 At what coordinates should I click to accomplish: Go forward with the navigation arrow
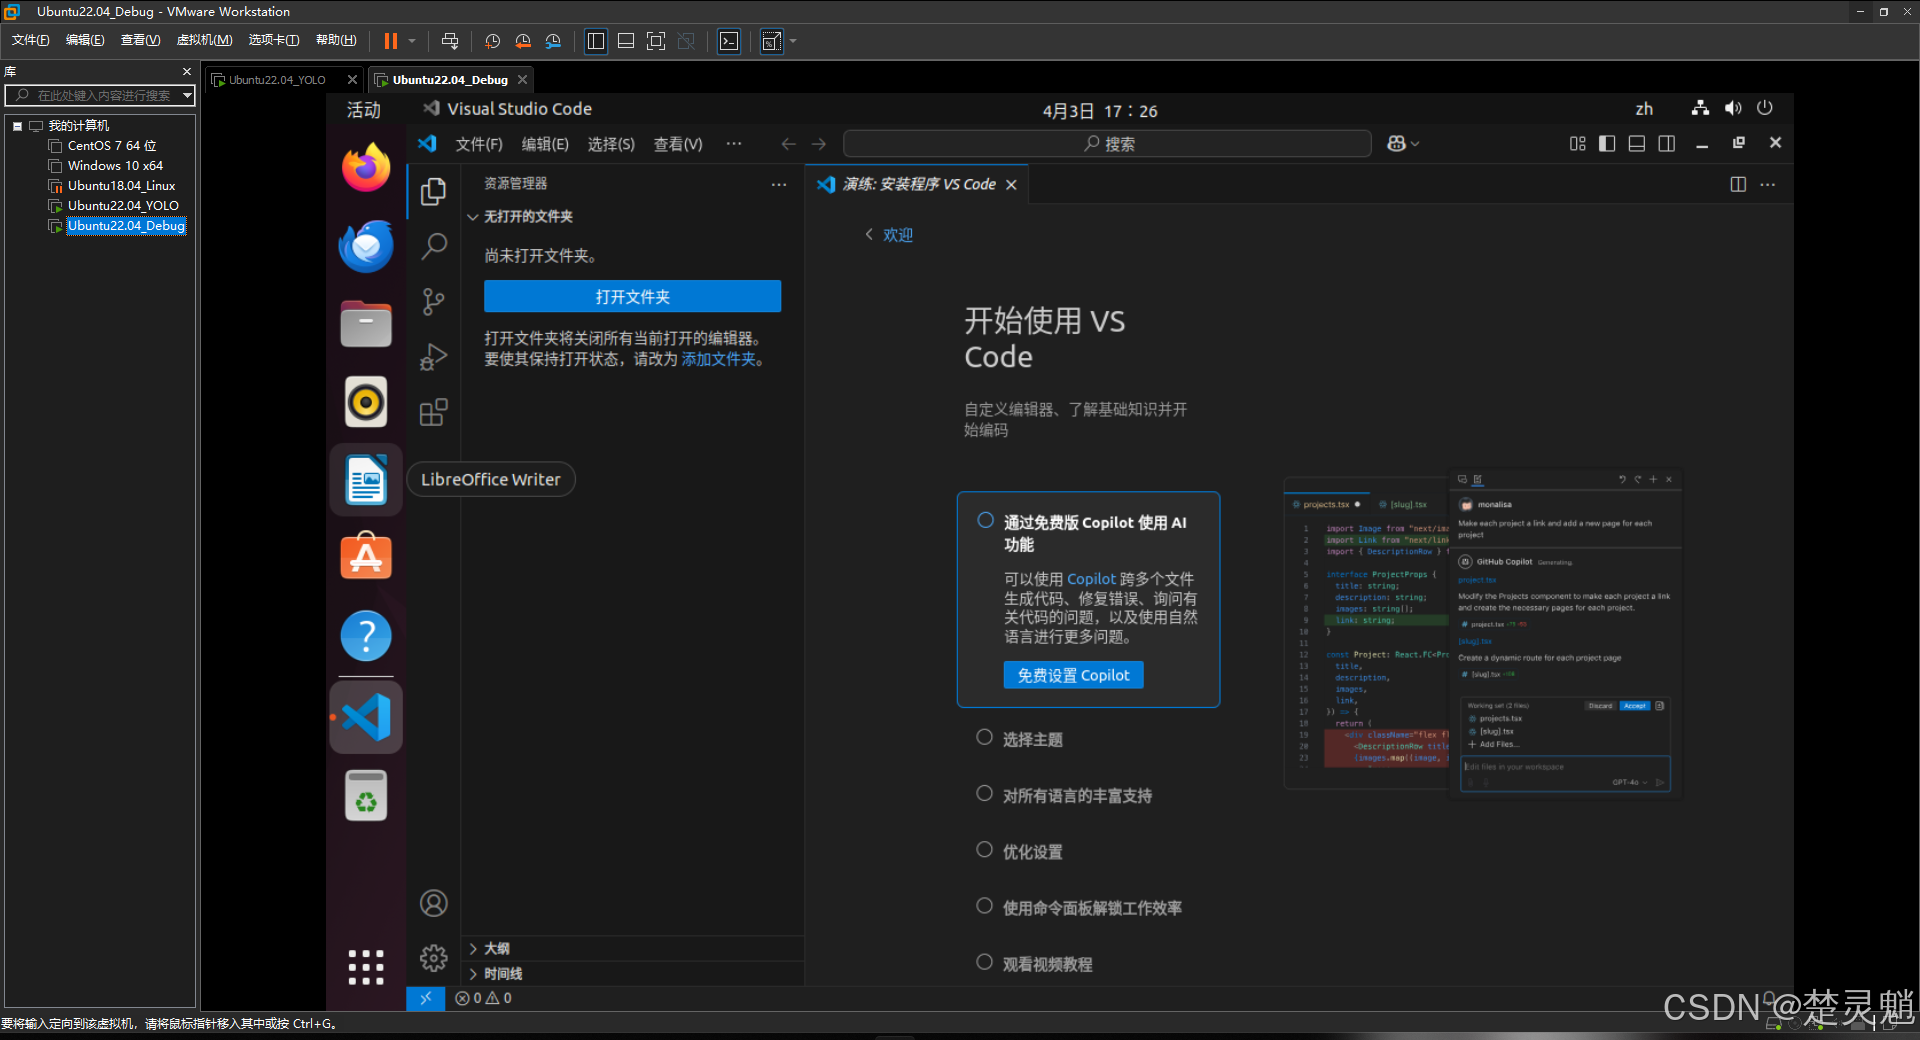tap(819, 144)
